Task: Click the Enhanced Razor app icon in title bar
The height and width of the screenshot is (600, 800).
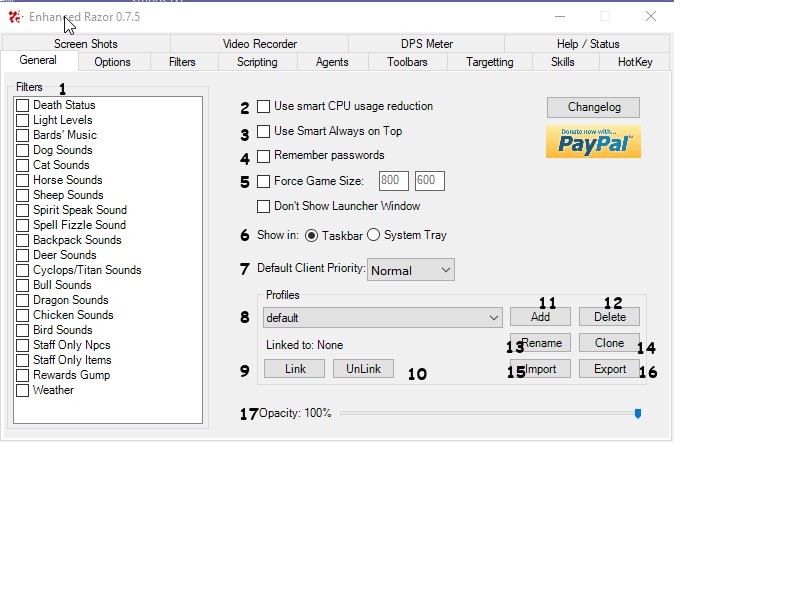Action: pyautogui.click(x=15, y=16)
